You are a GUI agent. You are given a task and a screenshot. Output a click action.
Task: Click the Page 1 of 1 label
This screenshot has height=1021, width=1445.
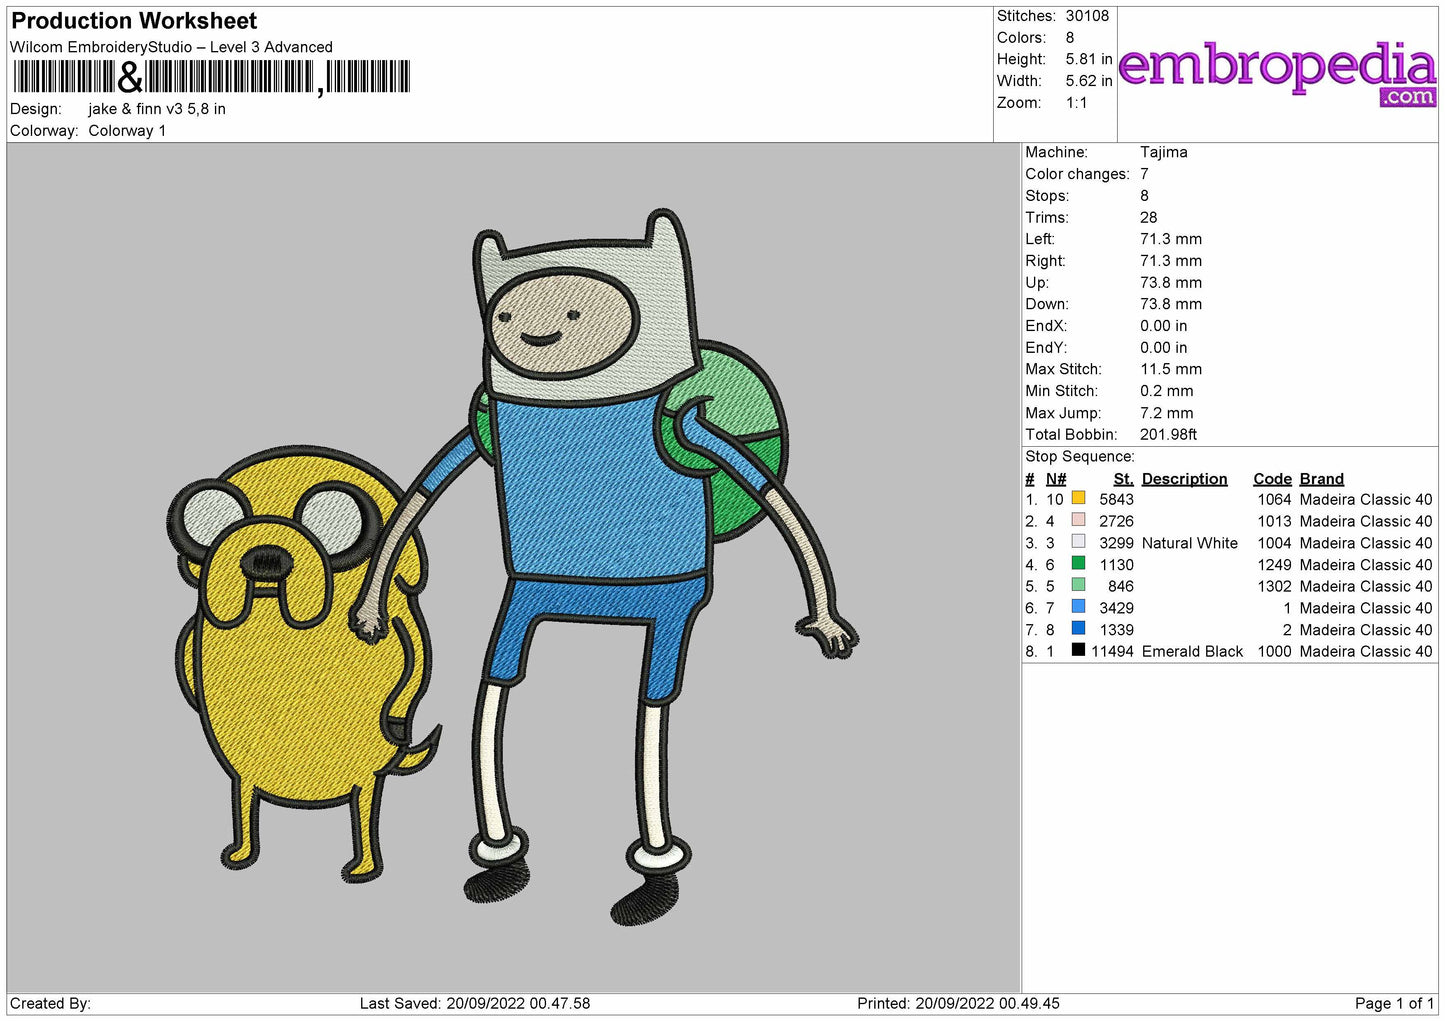point(1394,1003)
